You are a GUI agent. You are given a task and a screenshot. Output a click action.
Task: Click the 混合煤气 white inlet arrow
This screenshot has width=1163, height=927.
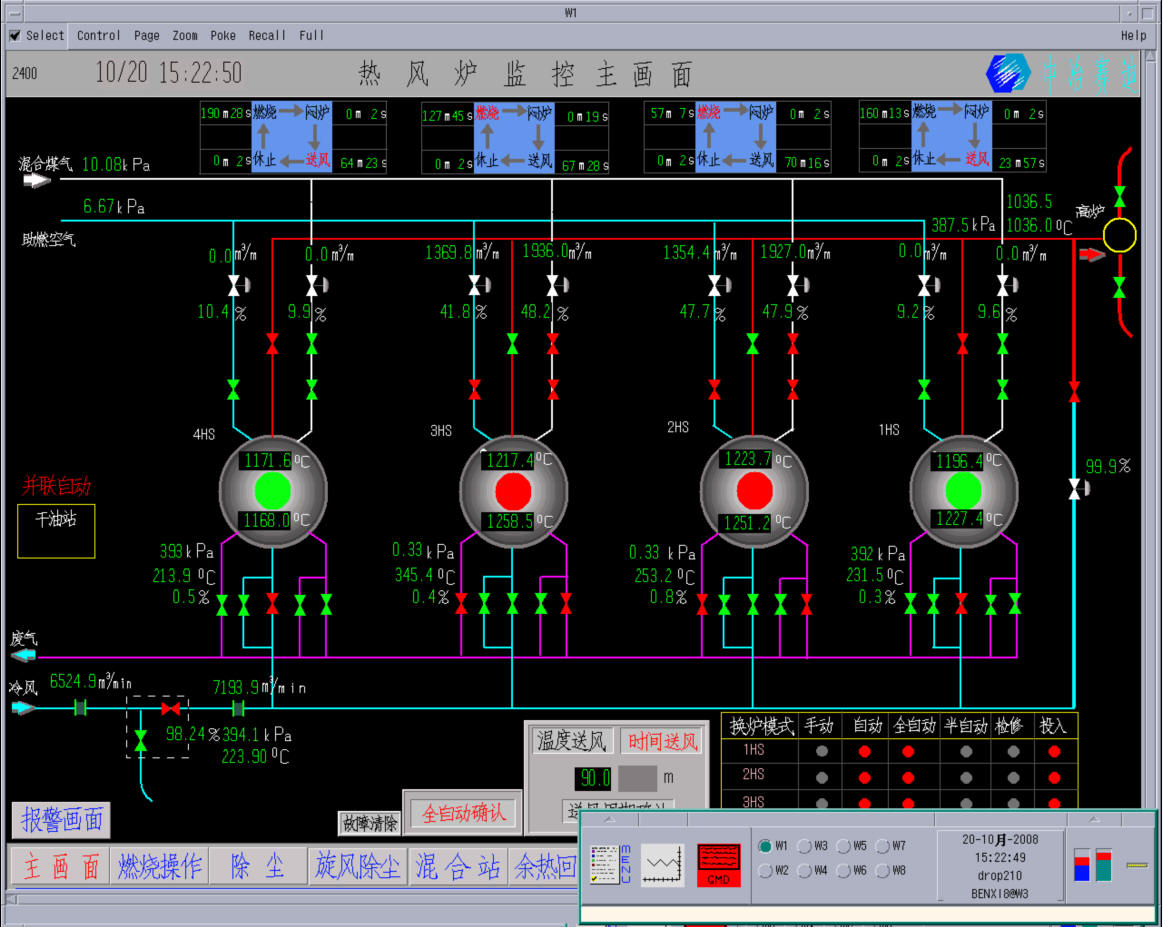36,180
